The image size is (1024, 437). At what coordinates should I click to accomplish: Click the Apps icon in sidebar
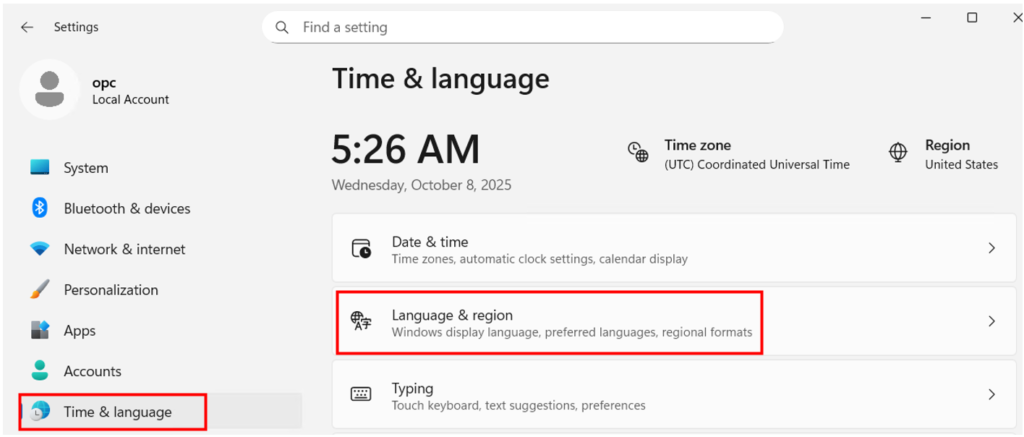point(40,330)
